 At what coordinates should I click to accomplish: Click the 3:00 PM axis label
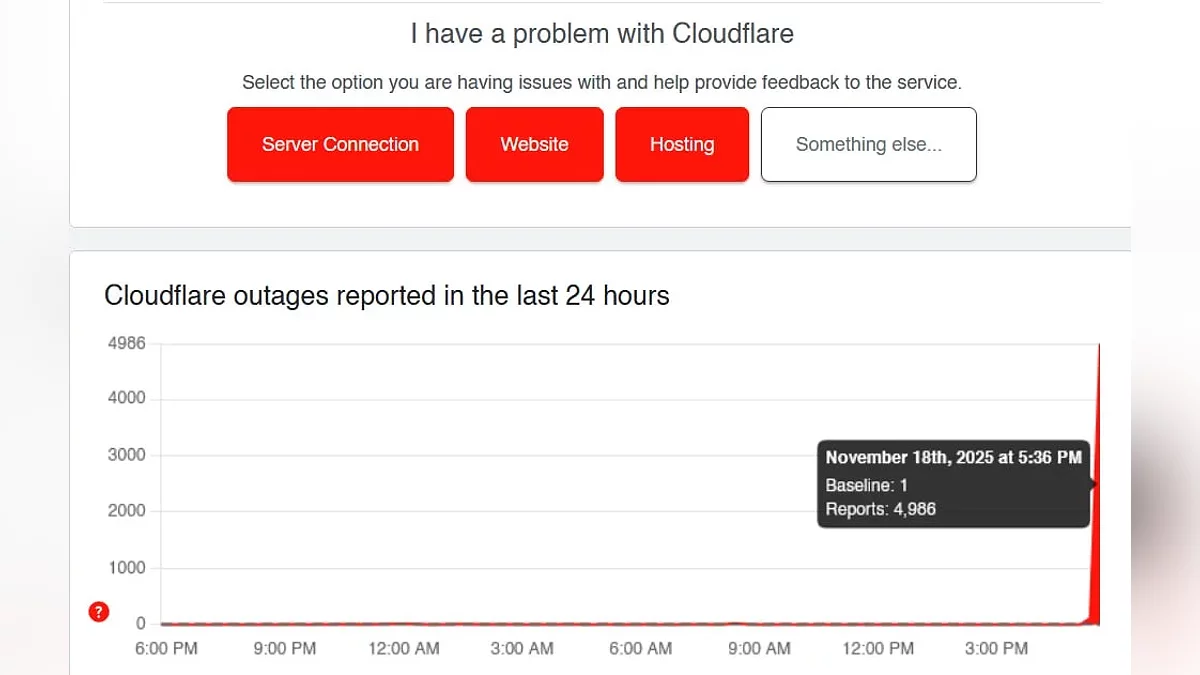(x=996, y=648)
